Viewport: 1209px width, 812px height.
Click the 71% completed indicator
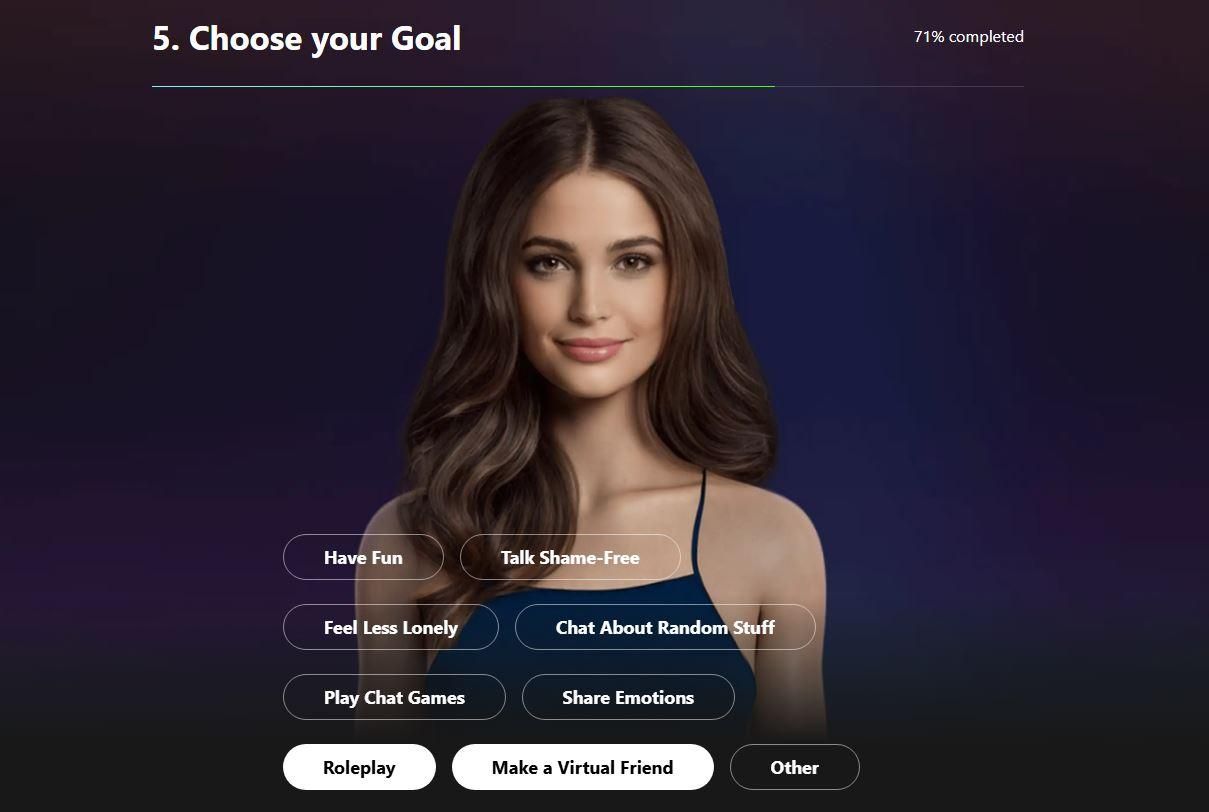(969, 36)
